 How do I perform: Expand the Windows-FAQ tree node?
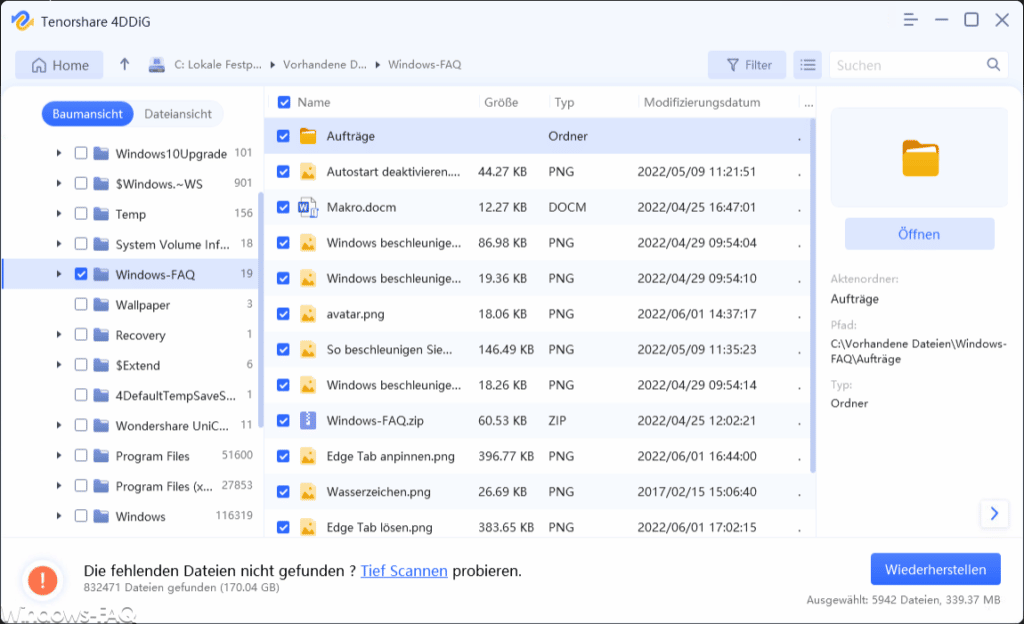tap(59, 274)
